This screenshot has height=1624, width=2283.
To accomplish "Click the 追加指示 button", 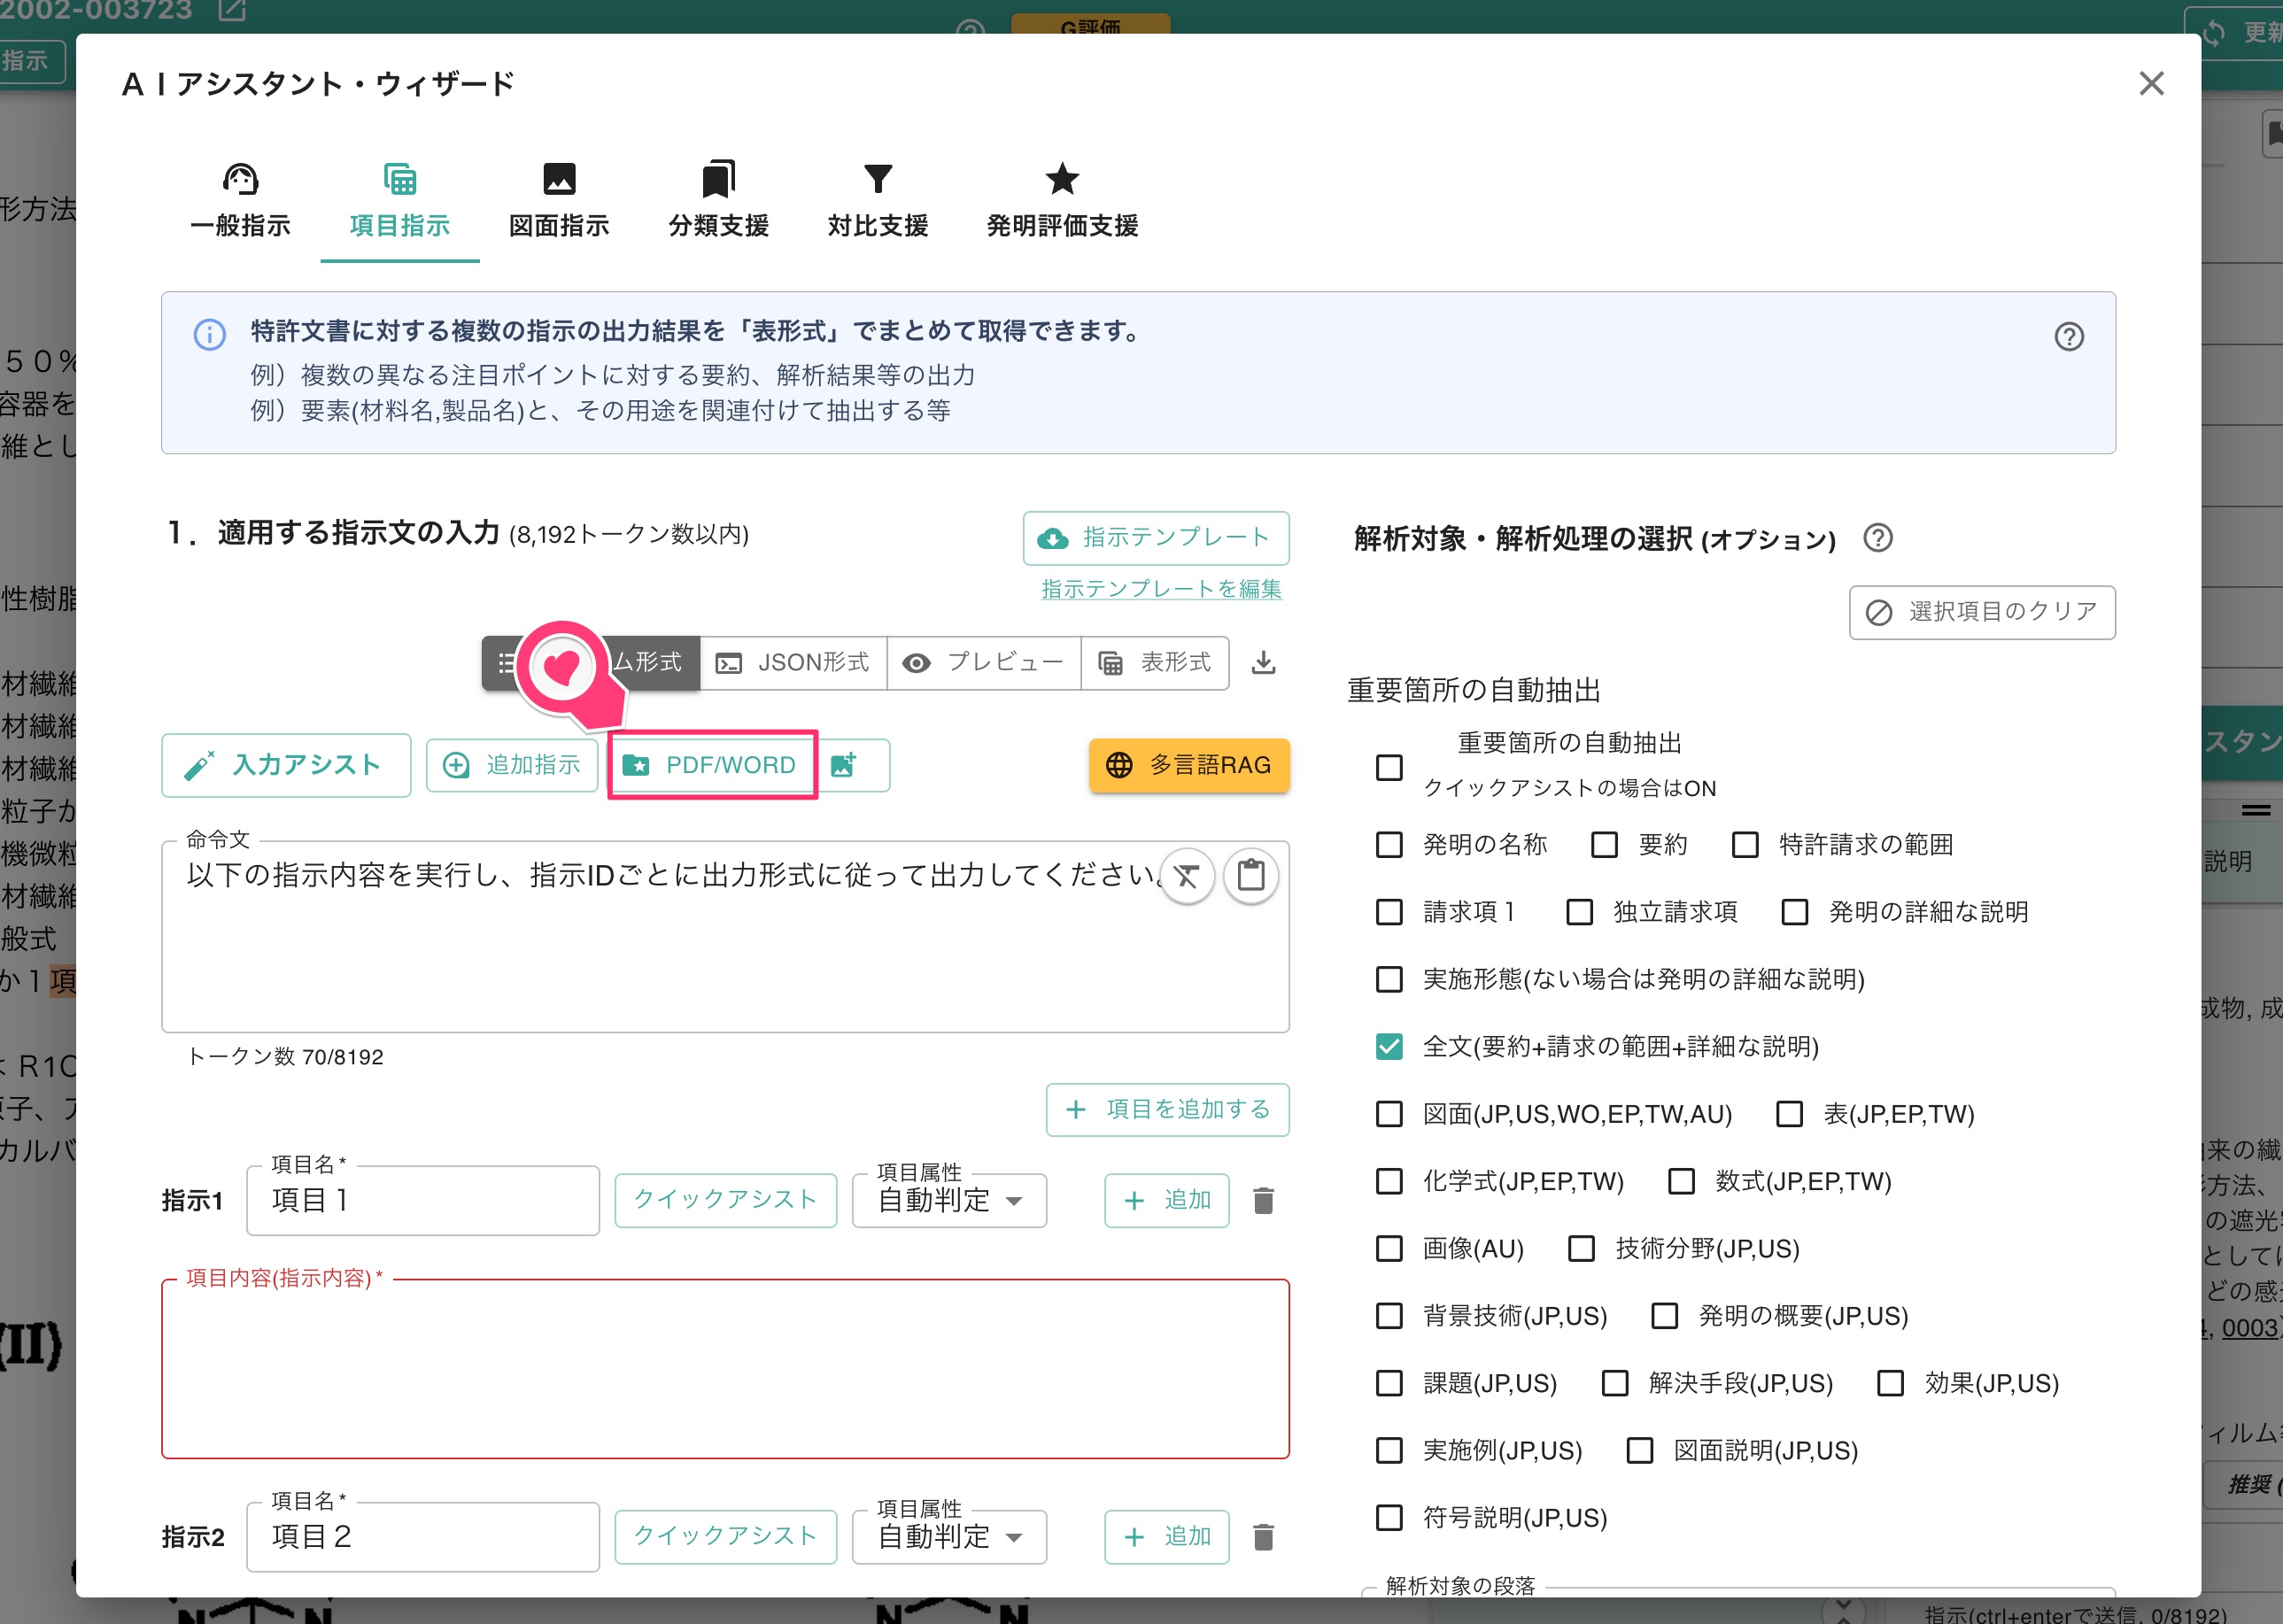I will pyautogui.click(x=512, y=765).
